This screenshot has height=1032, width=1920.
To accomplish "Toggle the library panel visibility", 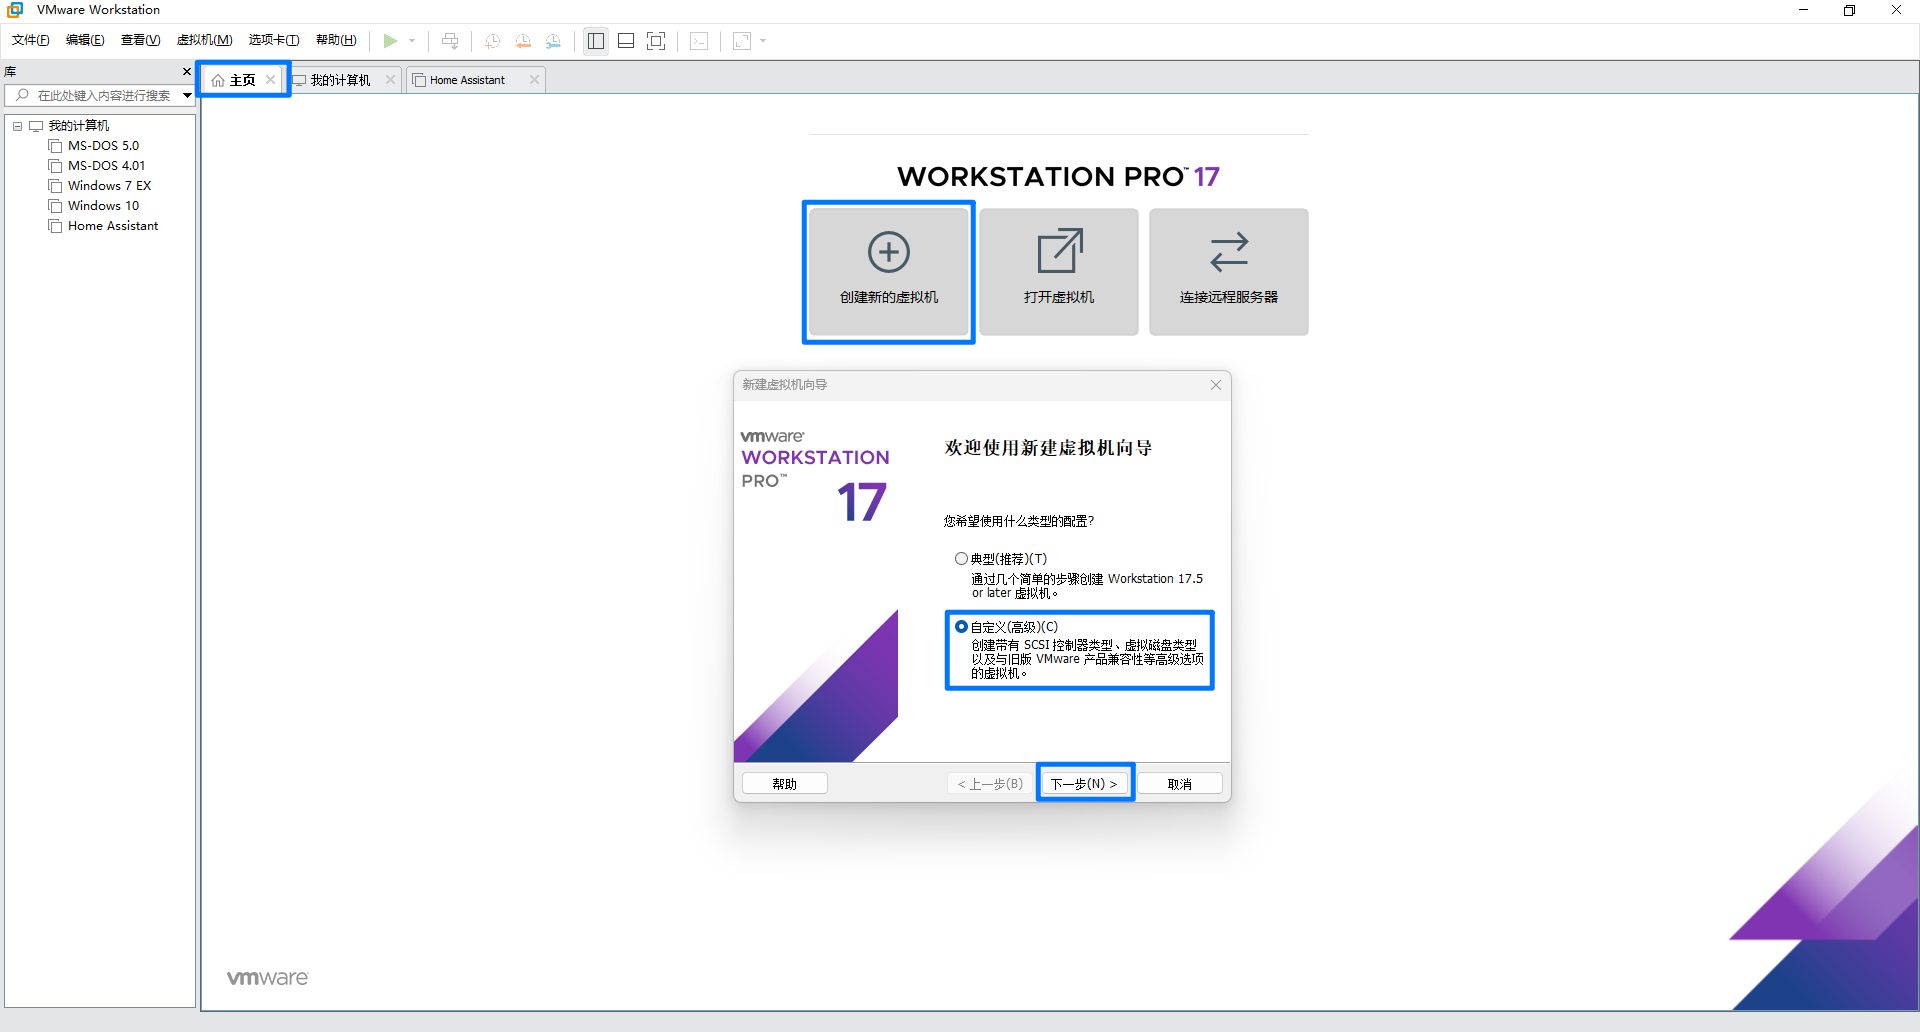I will coord(596,41).
